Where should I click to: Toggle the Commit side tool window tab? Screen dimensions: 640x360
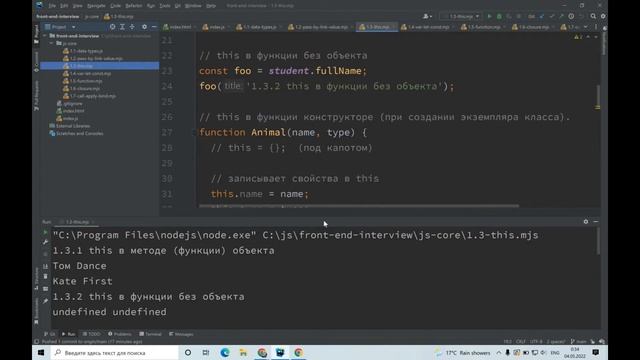36,61
